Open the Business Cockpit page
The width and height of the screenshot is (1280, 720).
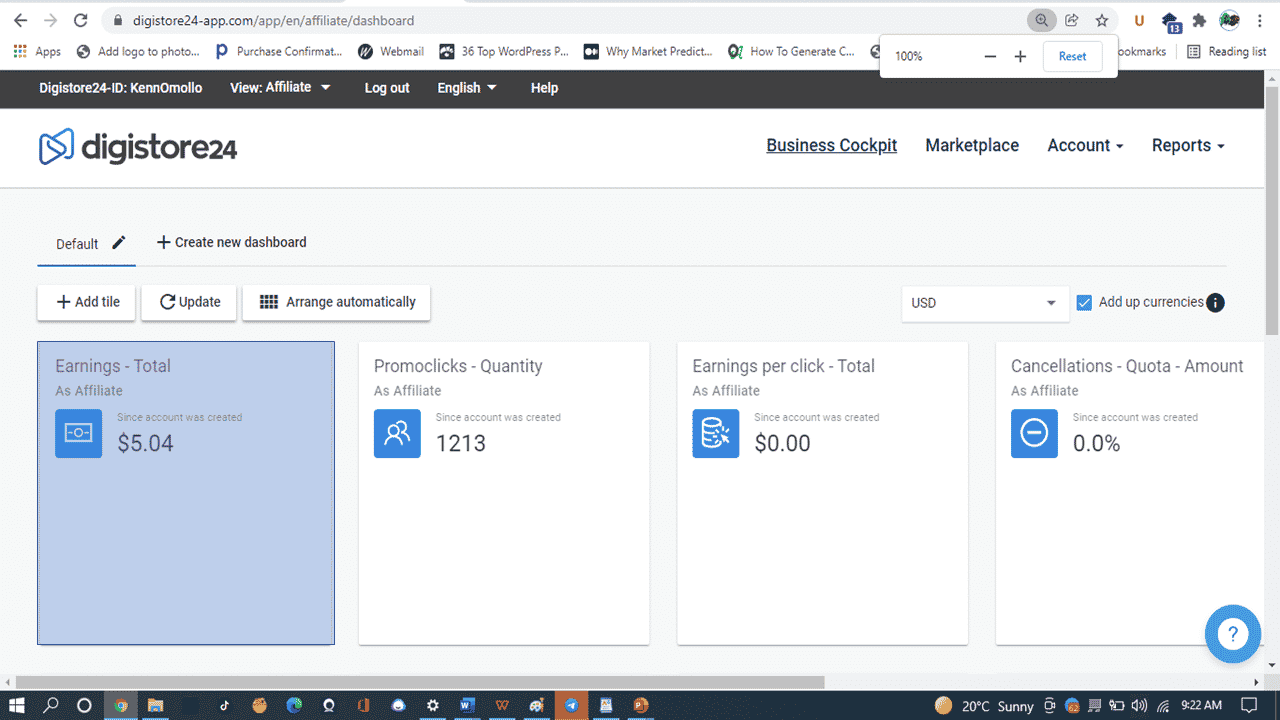point(831,146)
